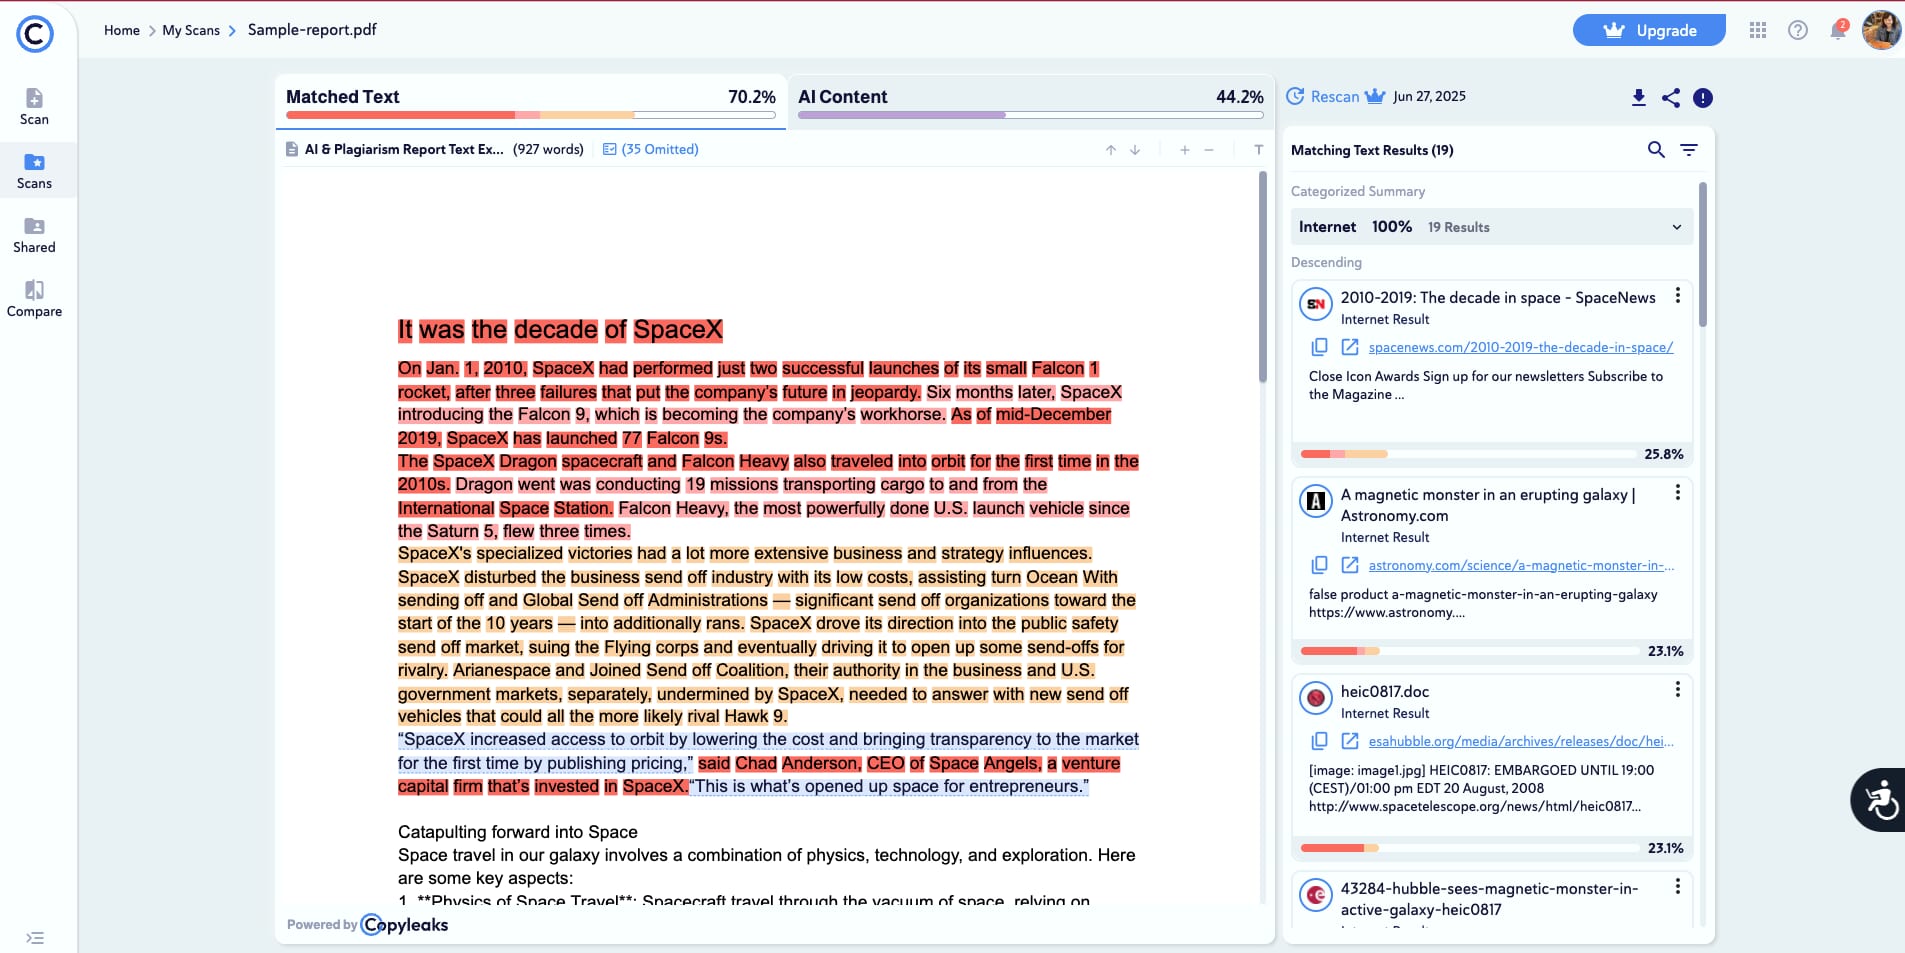Jump to previous match with up arrow
This screenshot has width=1905, height=953.
1111,150
